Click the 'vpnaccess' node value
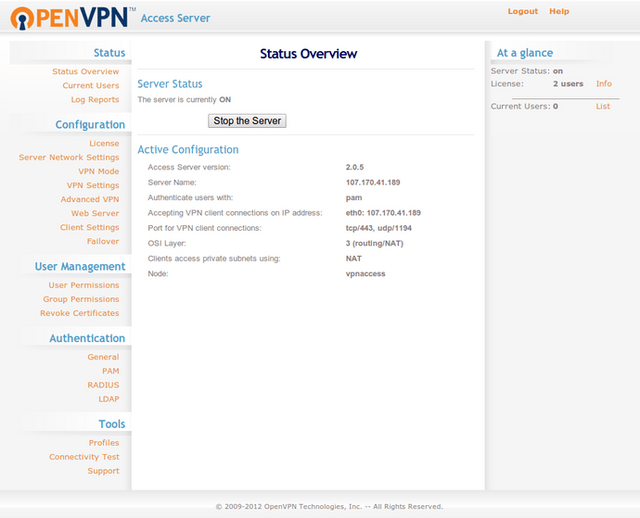Screen dimensions: 640x518 point(365,274)
